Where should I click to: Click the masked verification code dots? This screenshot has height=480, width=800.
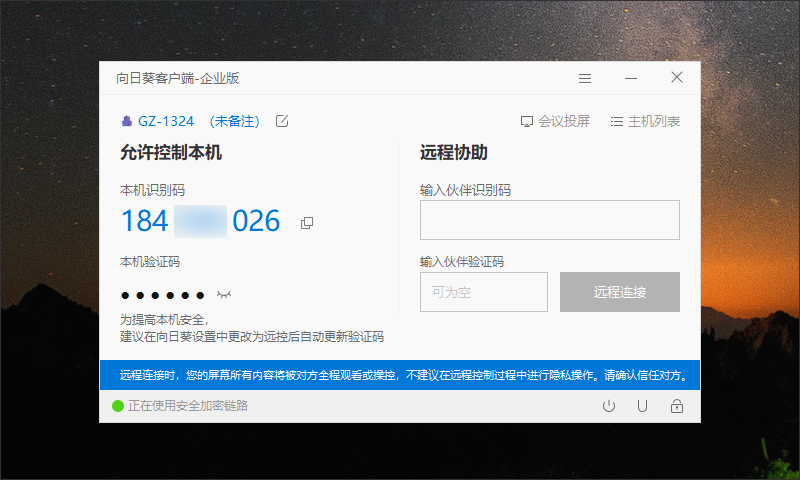[163, 295]
